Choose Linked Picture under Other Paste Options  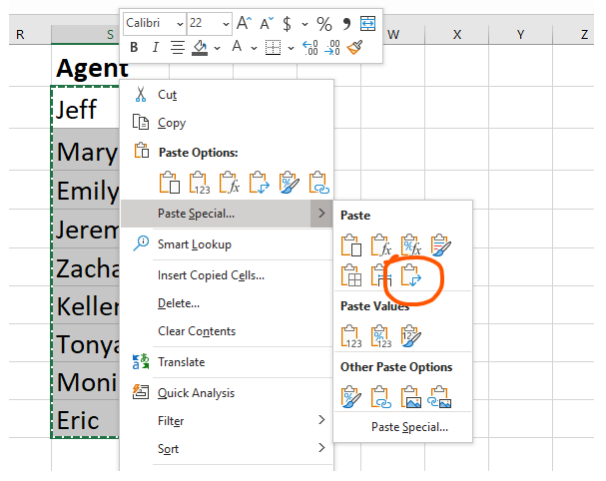coord(440,397)
